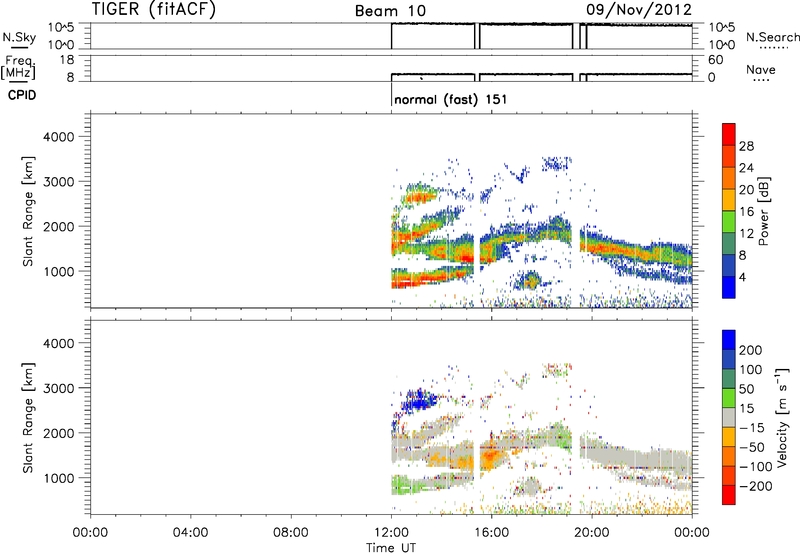Pick the bright blue bottom power colorbar segment

tap(729, 287)
